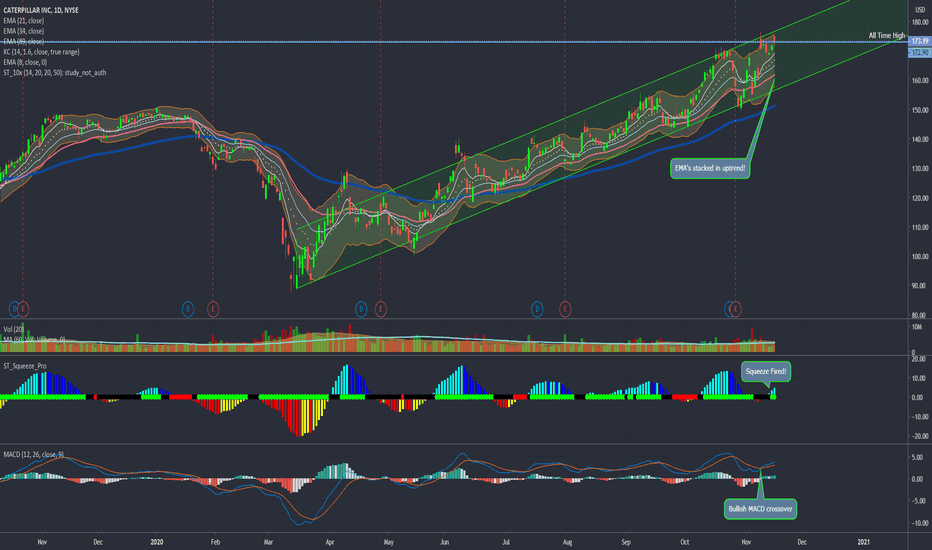Click the Sep label on time axis
This screenshot has width=932, height=550.
pyautogui.click(x=626, y=542)
